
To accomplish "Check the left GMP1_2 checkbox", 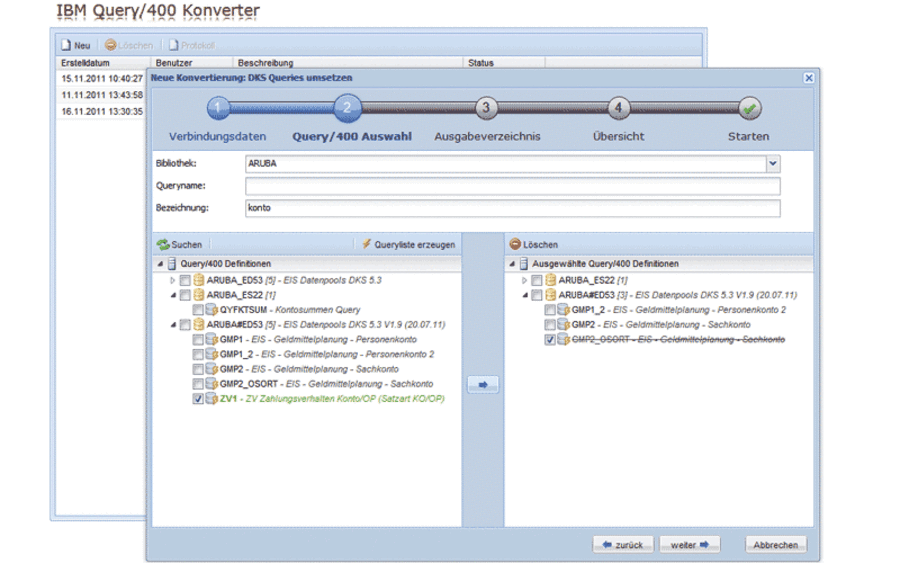I will [198, 355].
